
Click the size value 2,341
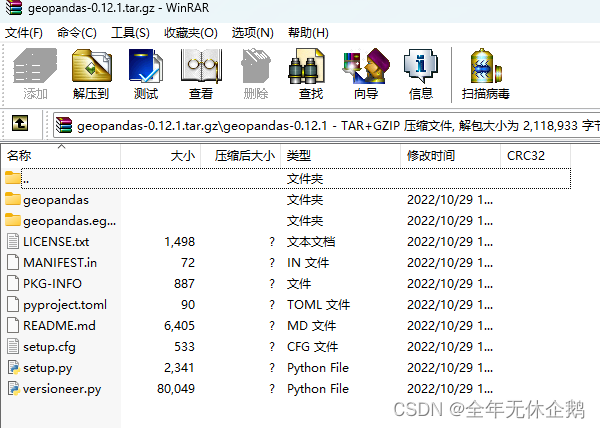(x=179, y=368)
